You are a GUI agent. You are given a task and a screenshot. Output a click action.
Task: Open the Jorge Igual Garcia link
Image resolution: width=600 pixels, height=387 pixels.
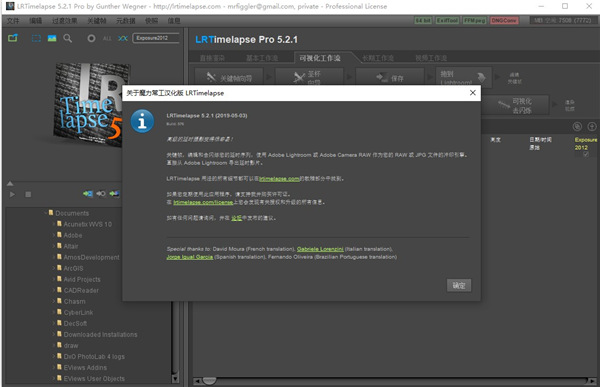pos(190,257)
